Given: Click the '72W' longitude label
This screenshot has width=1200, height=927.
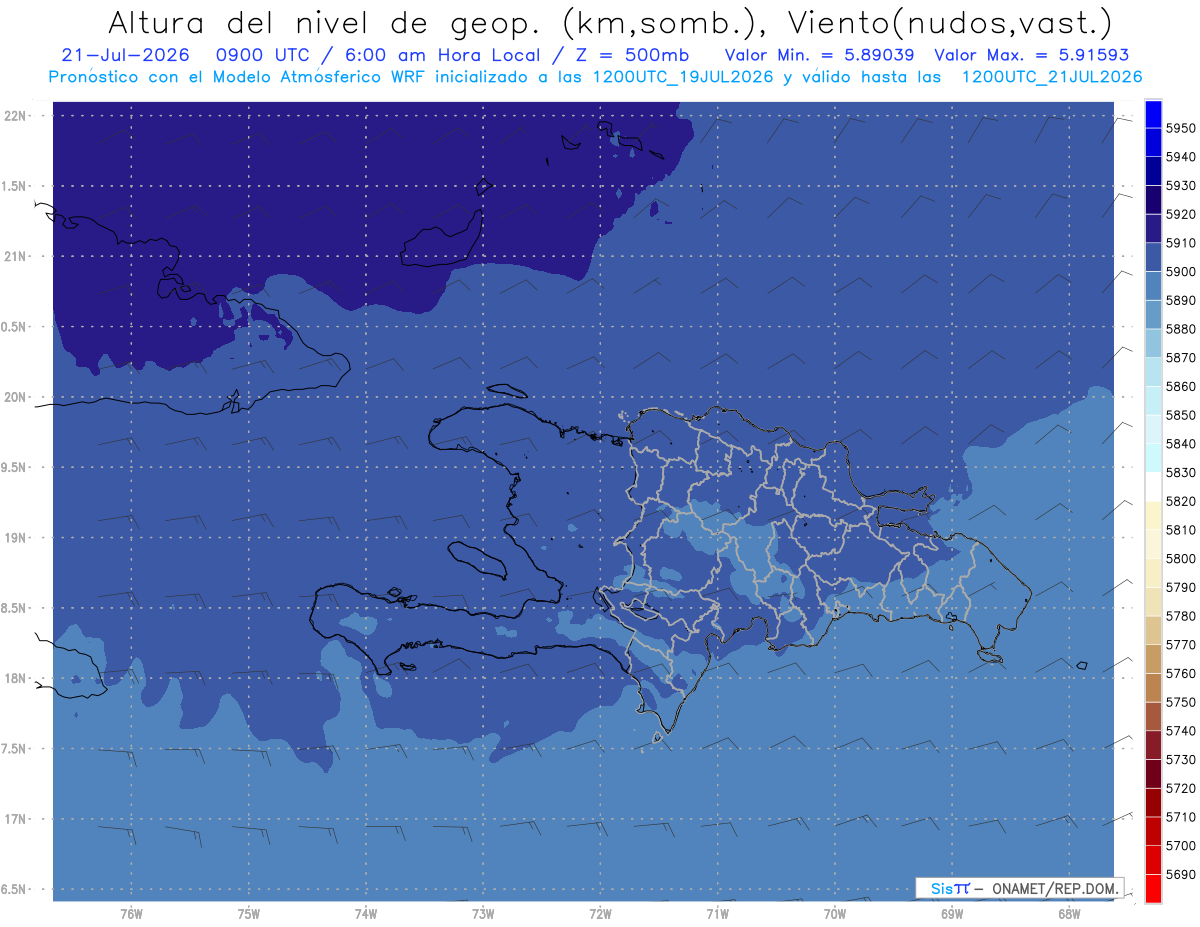Looking at the screenshot, I should [601, 914].
